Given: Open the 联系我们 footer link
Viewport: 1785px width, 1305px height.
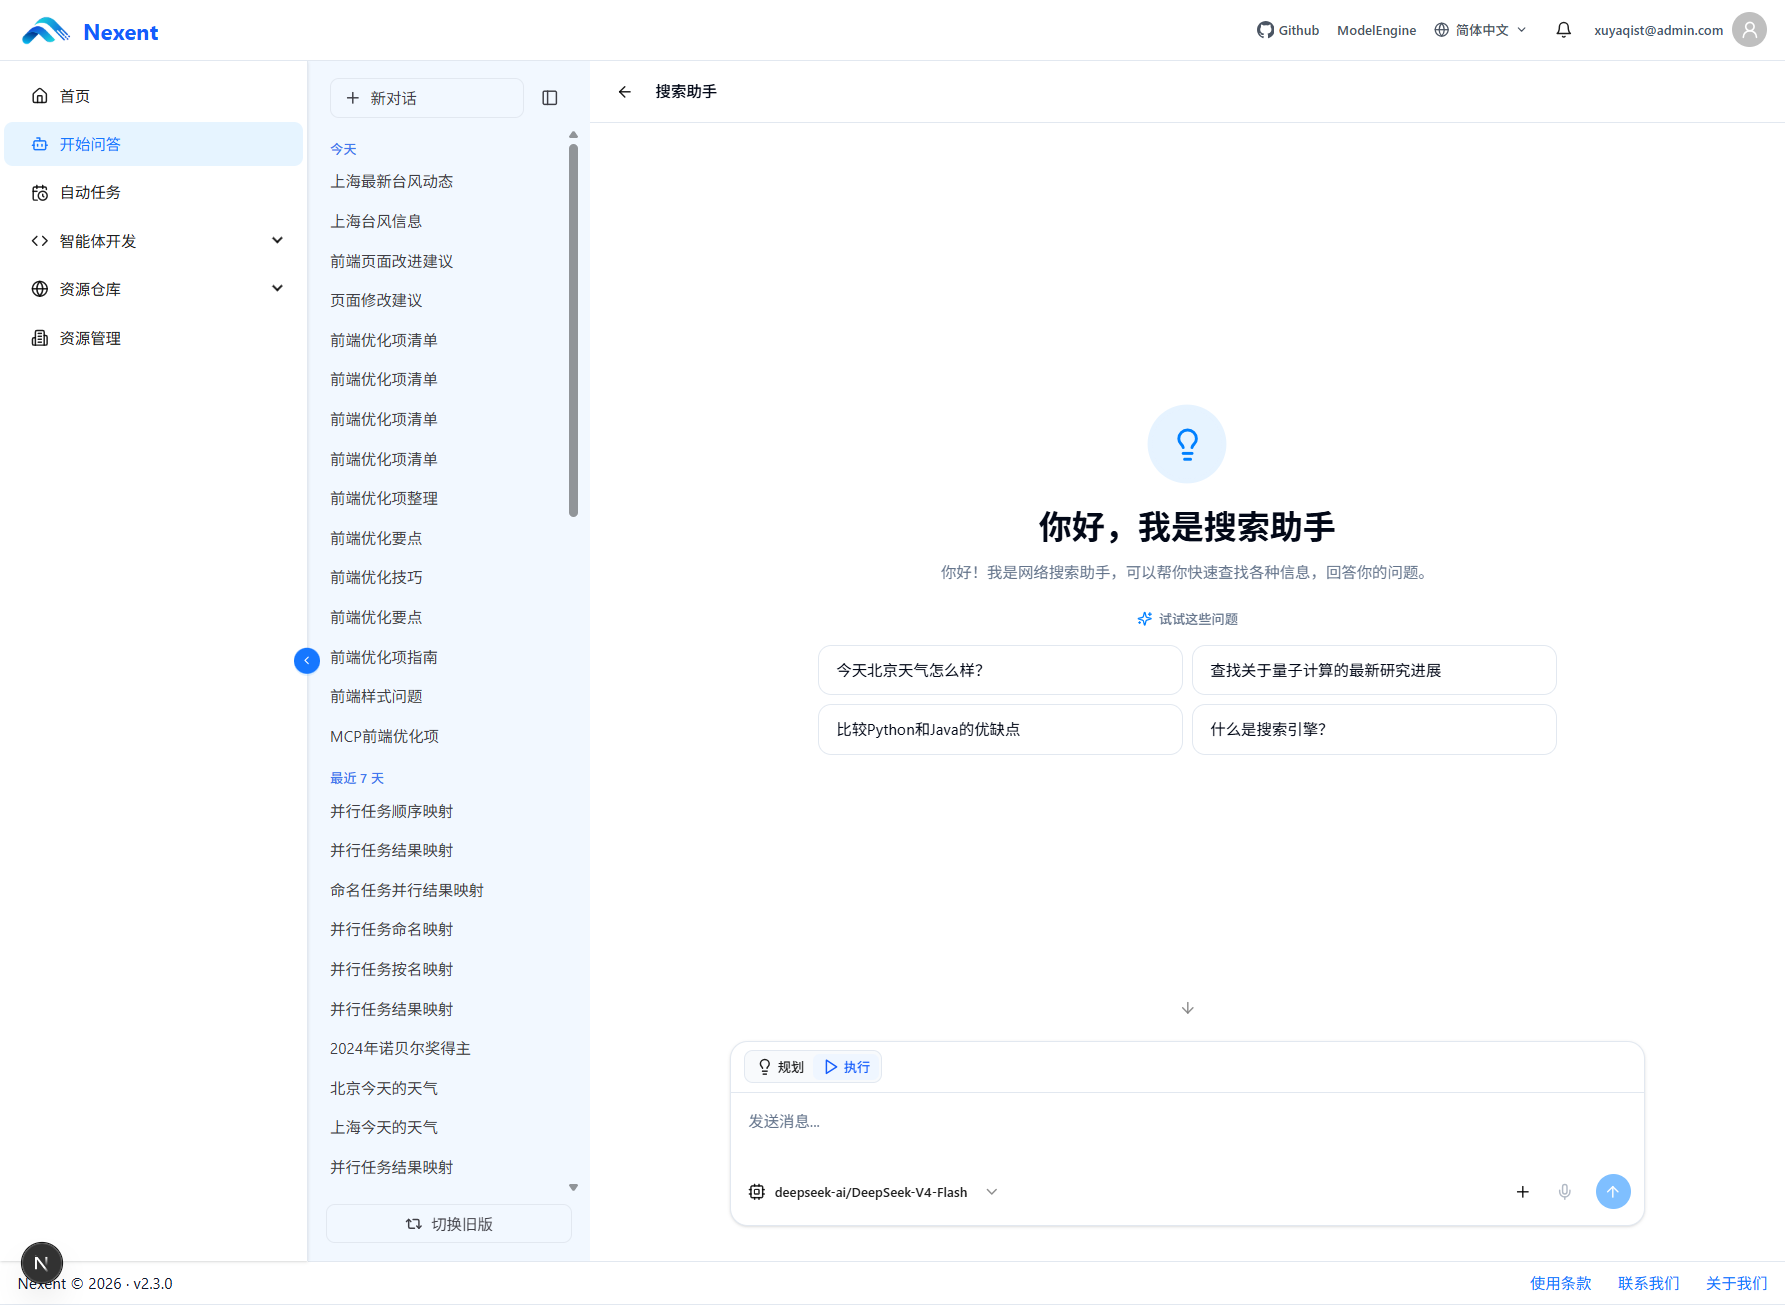Looking at the screenshot, I should pos(1648,1283).
